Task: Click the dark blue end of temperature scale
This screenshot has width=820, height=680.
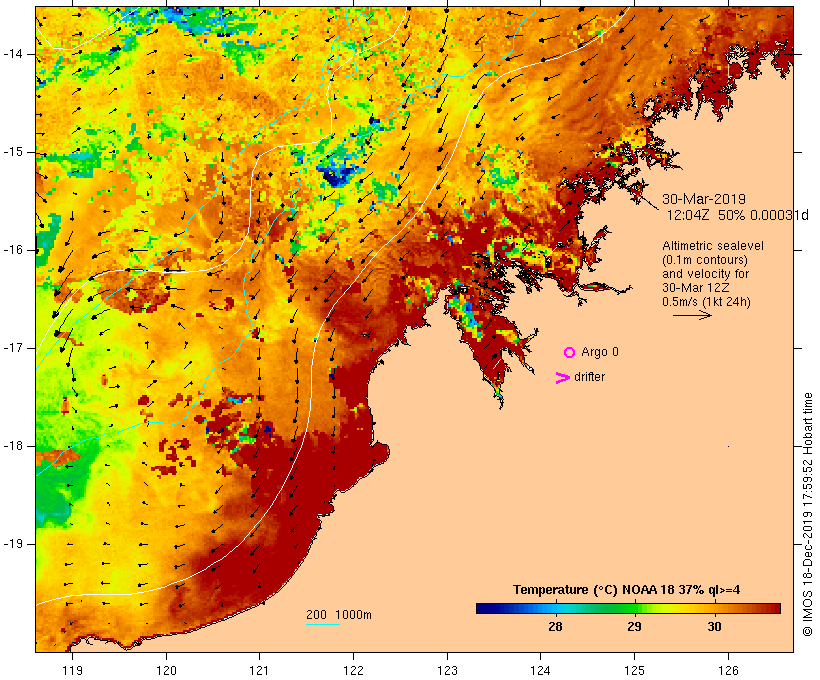Action: click(484, 608)
